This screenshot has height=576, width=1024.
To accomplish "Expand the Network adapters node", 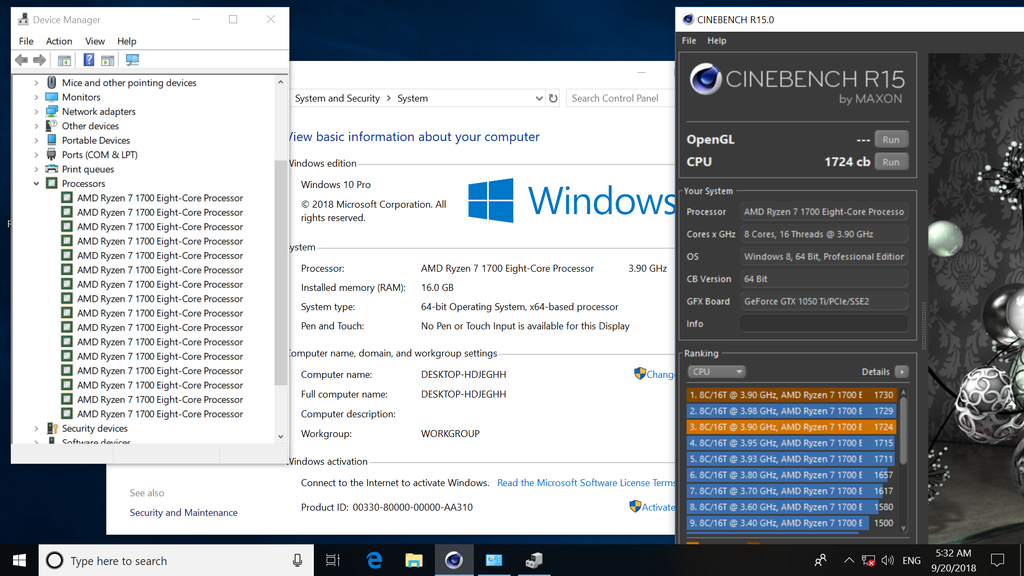I will pyautogui.click(x=37, y=112).
